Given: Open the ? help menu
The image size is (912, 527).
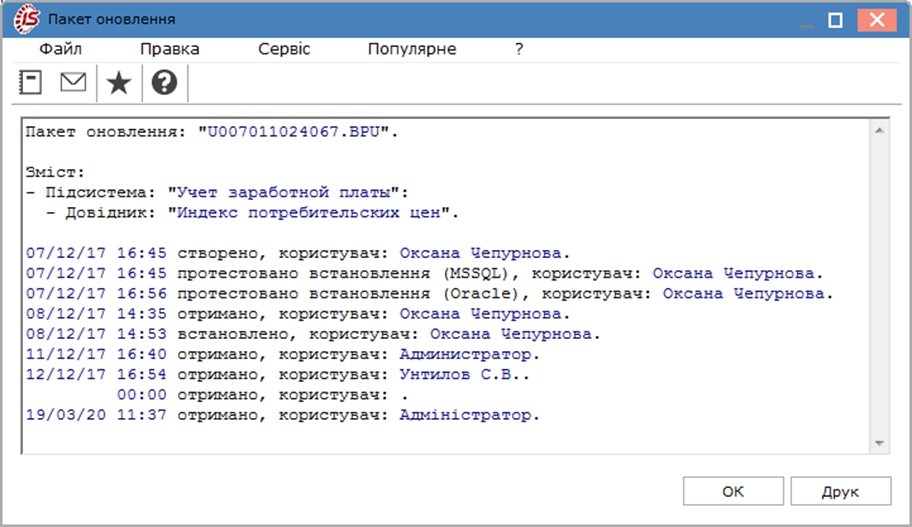Looking at the screenshot, I should click(x=519, y=49).
